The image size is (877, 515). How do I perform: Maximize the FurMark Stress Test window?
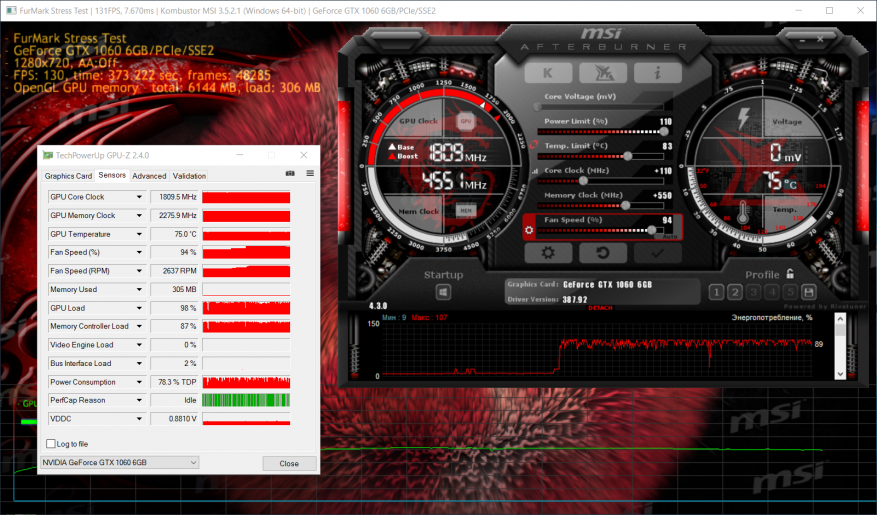[x=829, y=11]
